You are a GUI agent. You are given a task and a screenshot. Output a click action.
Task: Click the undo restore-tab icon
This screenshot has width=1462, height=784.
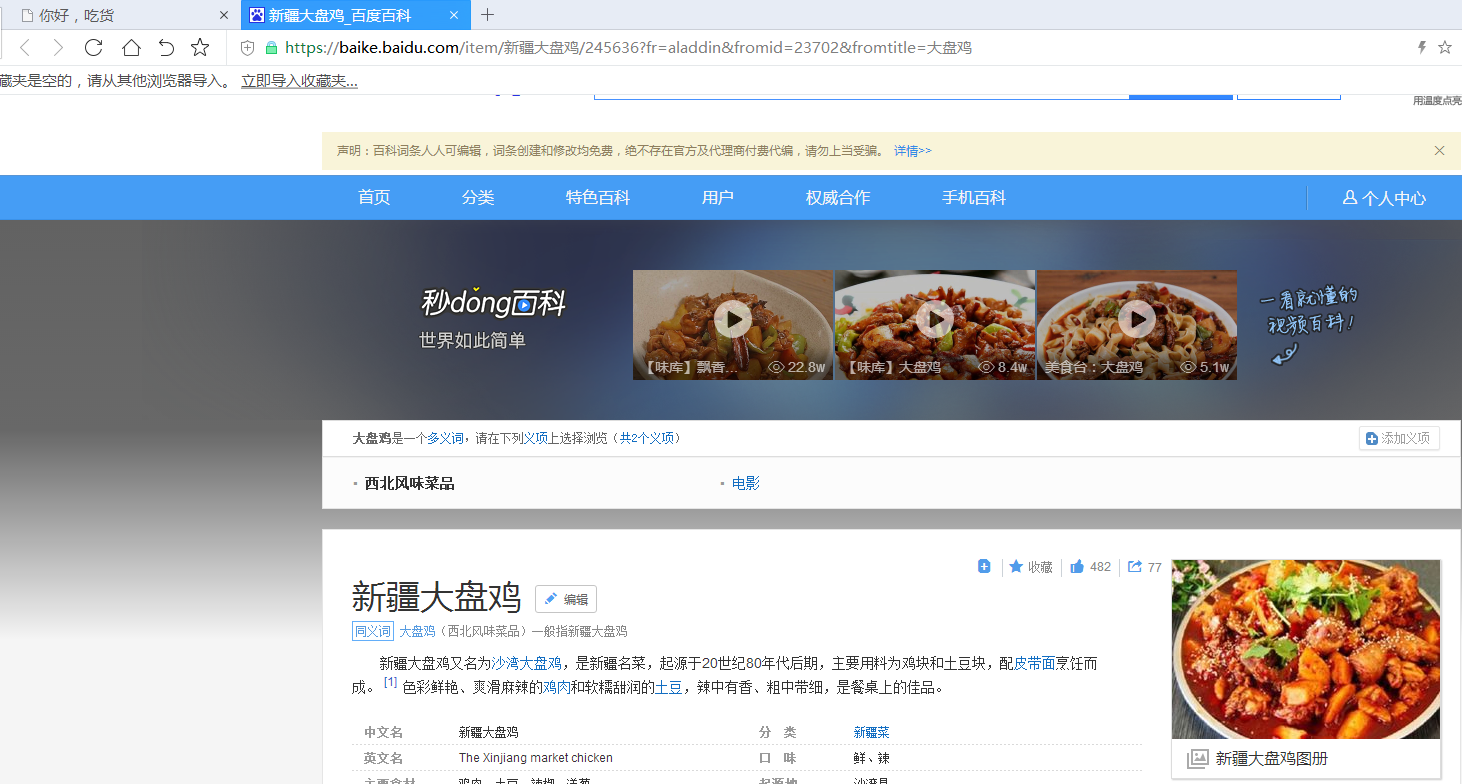point(166,47)
